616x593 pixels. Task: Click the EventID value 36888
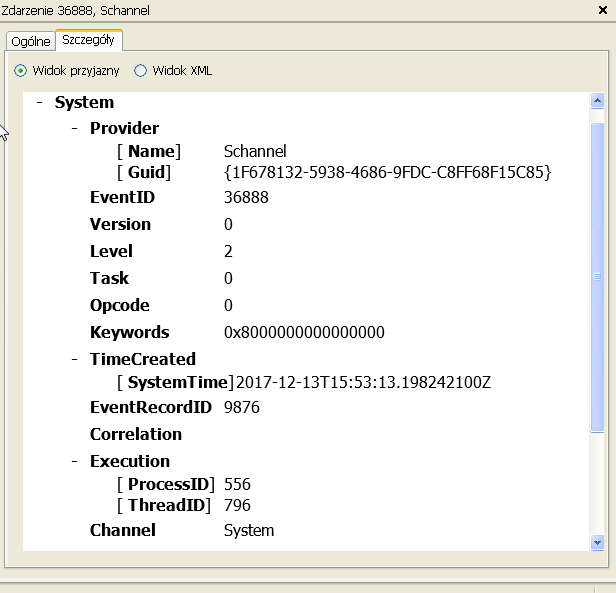point(246,197)
